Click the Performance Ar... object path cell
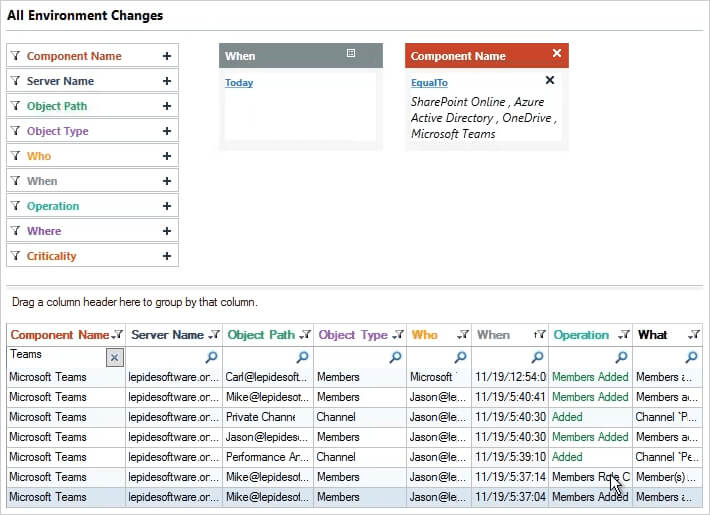 [x=268, y=457]
